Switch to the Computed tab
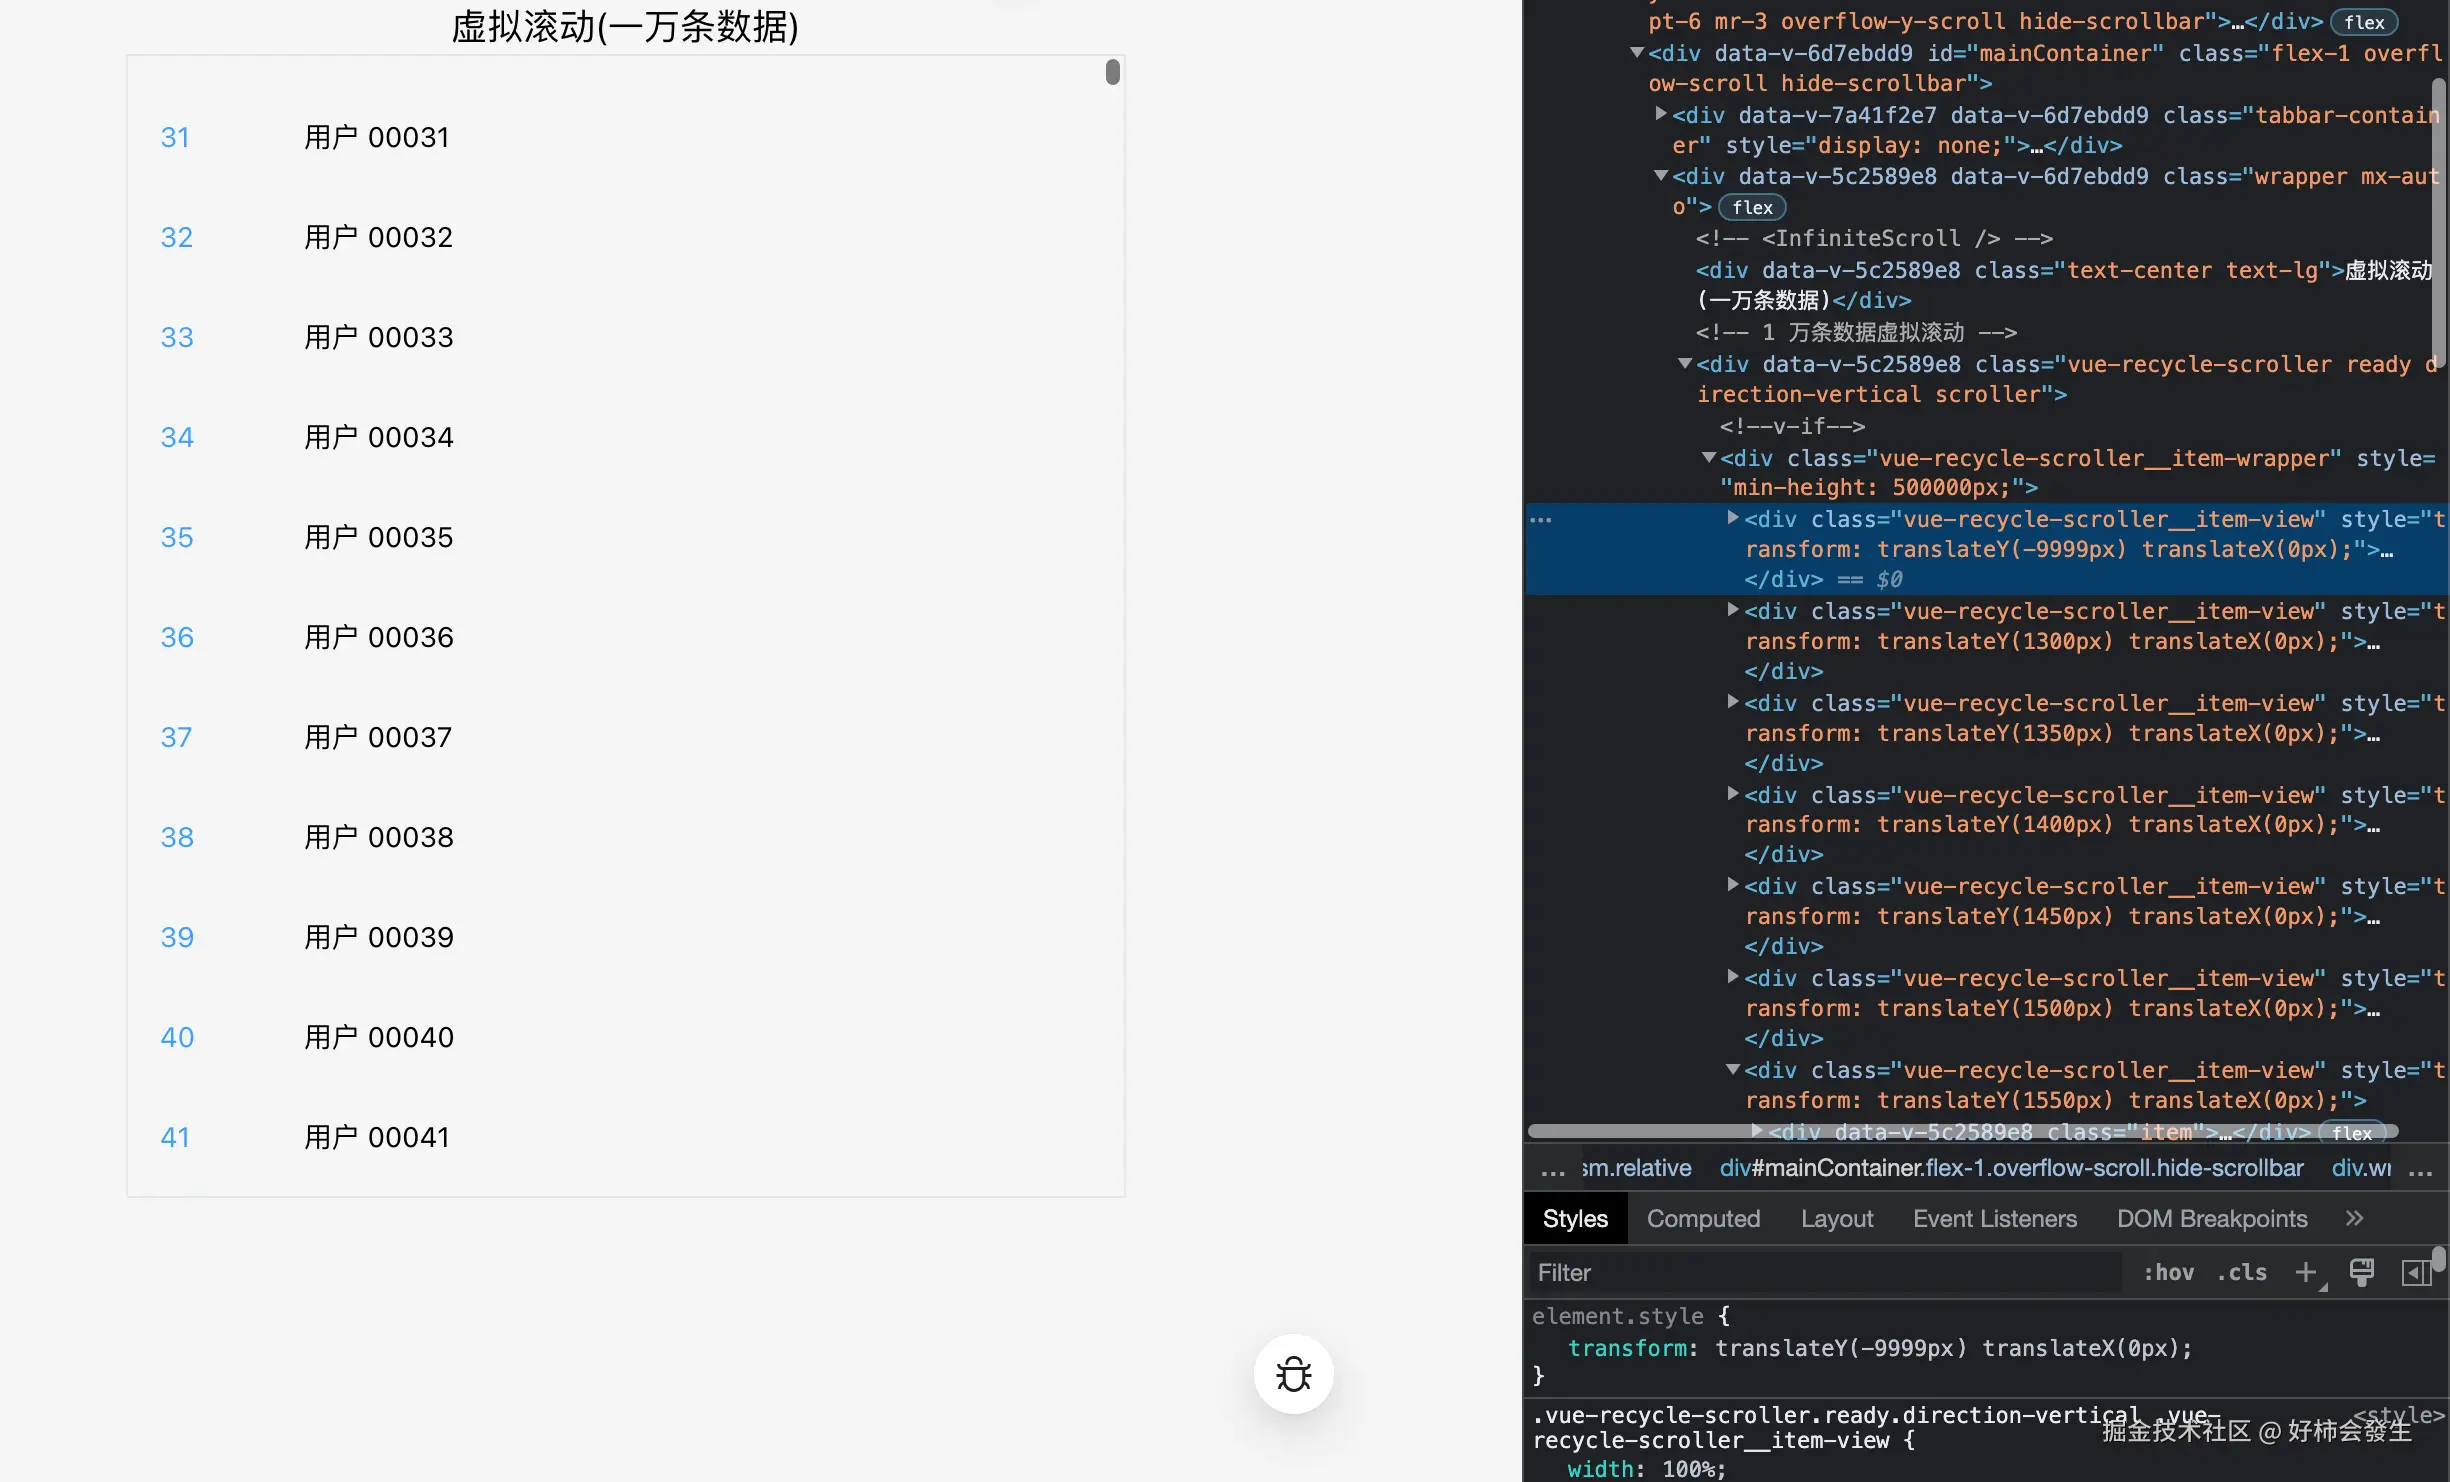The height and width of the screenshot is (1482, 2450). (x=1703, y=1218)
